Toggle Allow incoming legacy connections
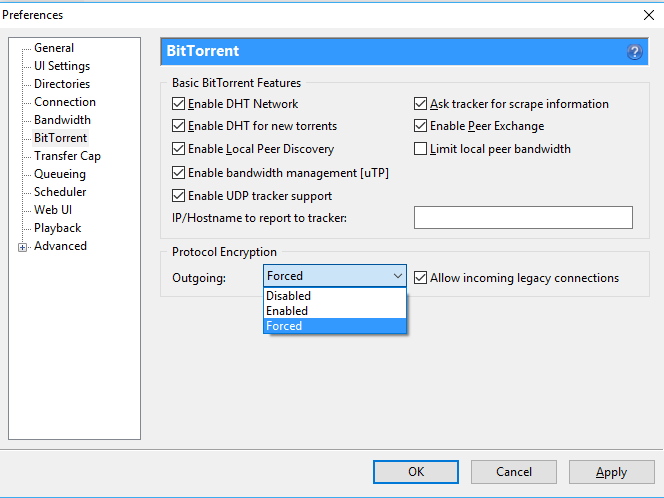This screenshot has width=664, height=498. [x=420, y=278]
